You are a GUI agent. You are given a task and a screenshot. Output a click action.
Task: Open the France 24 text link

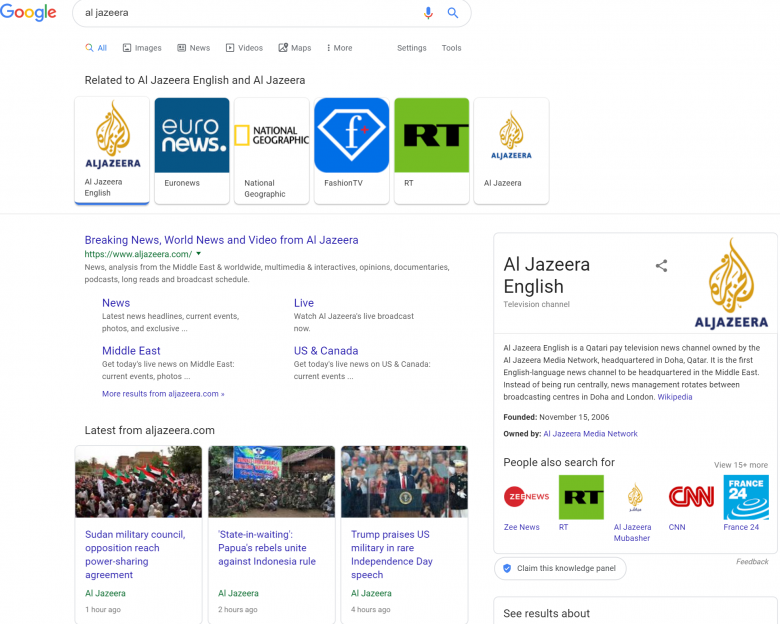tap(741, 527)
